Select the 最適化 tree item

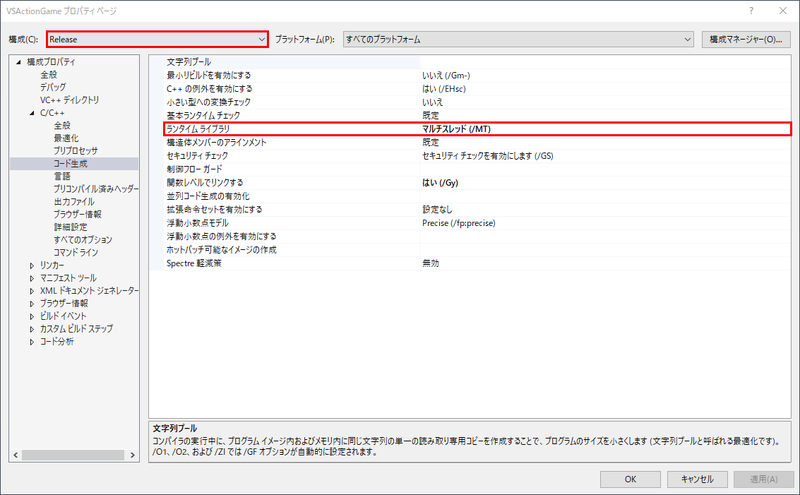point(66,138)
